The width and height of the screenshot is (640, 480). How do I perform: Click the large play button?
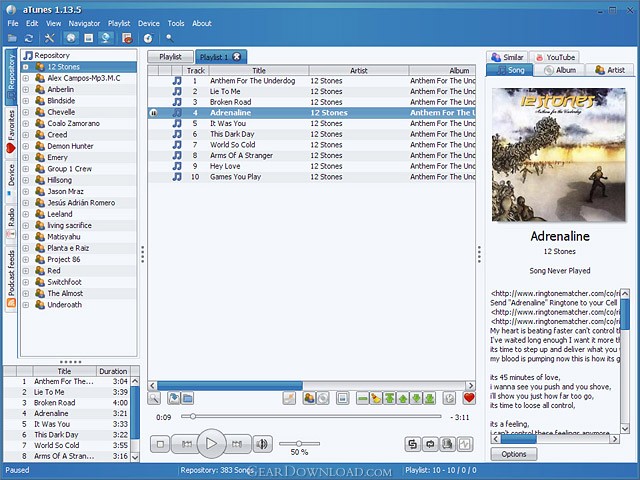click(211, 443)
